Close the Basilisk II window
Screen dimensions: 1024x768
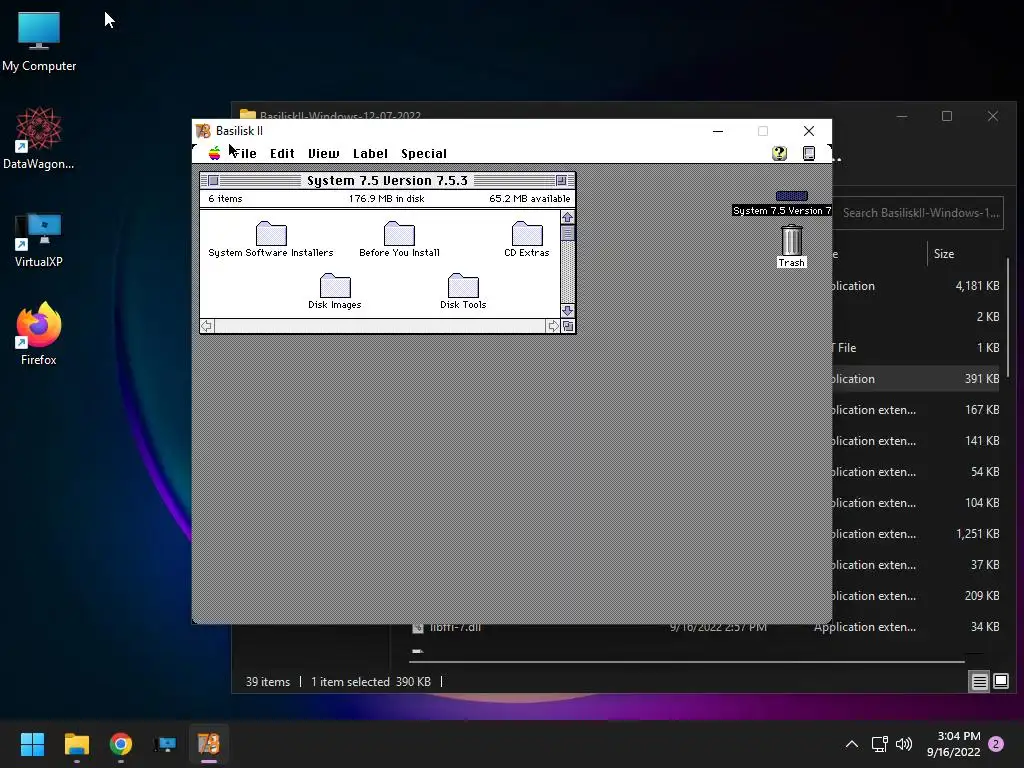coord(808,131)
